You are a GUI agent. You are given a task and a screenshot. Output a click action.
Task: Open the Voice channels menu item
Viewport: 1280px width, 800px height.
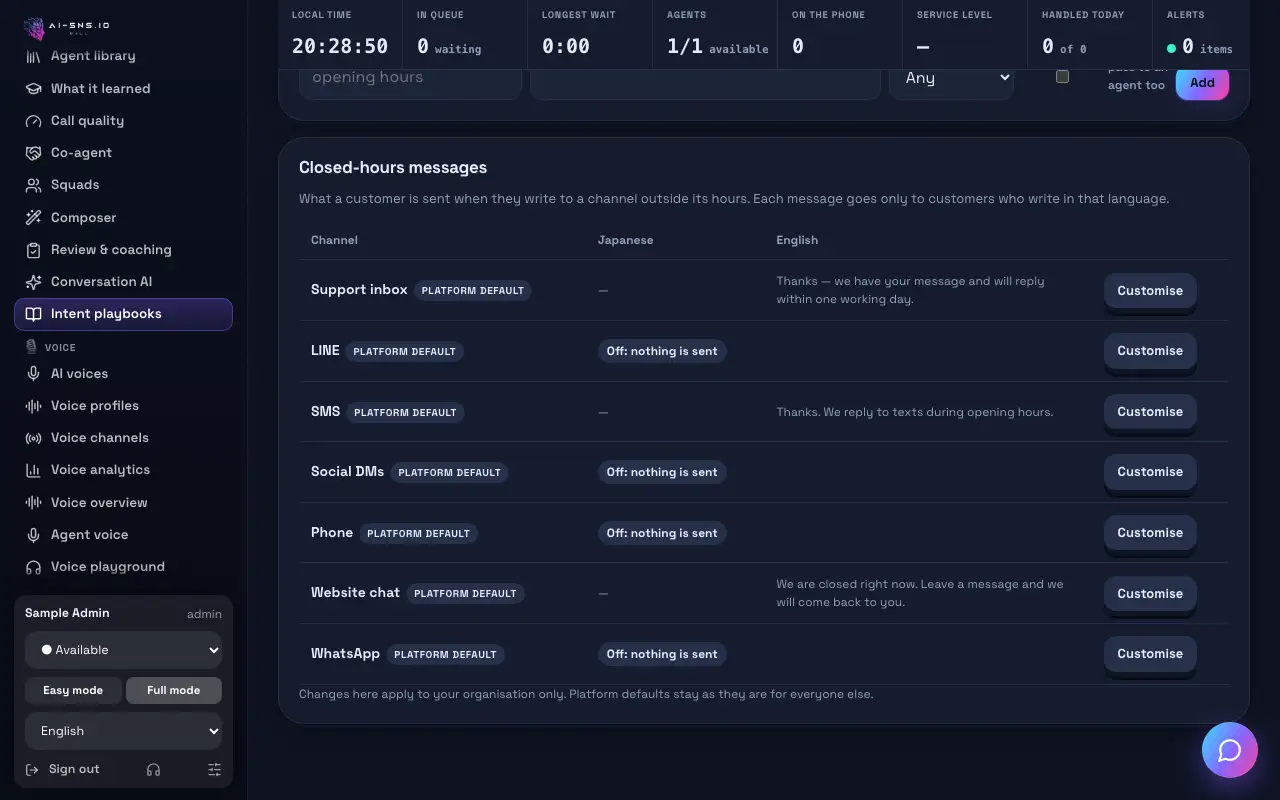[x=124, y=437]
